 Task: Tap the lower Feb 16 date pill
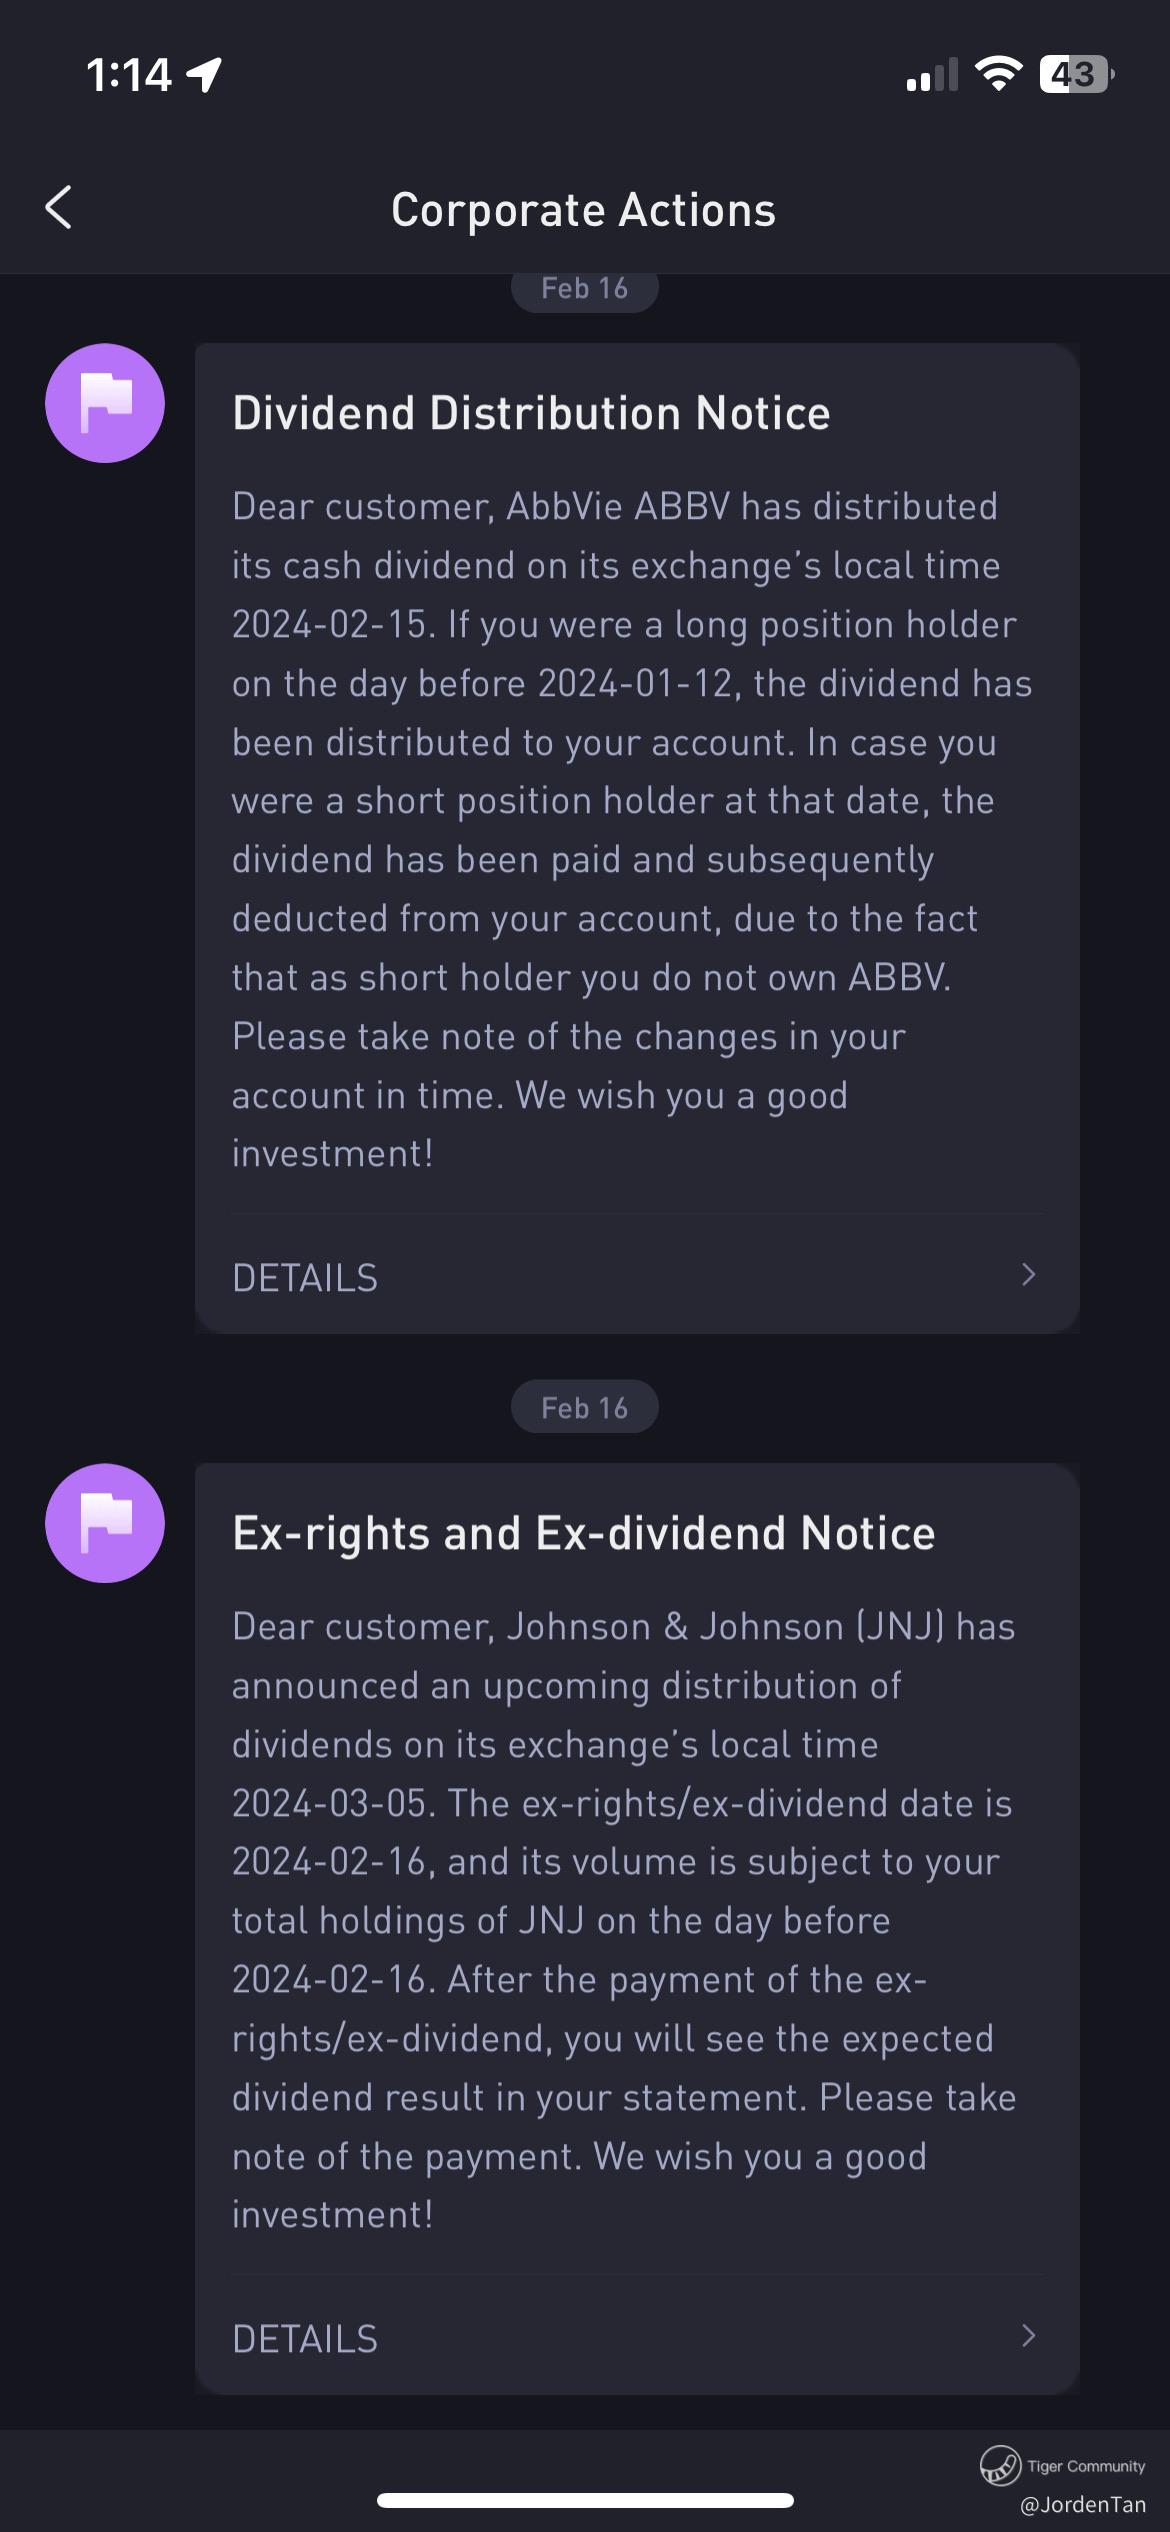[x=585, y=1407]
